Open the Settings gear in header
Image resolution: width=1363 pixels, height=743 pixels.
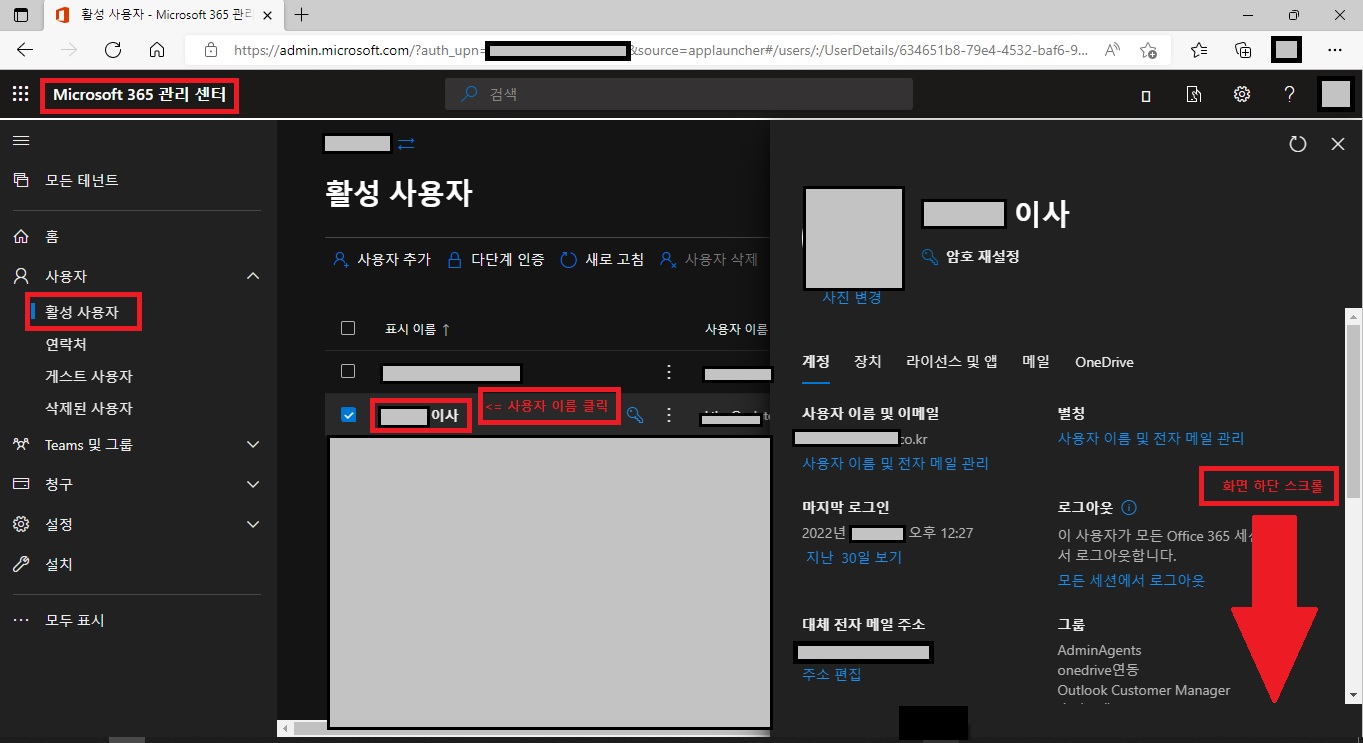(1242, 95)
